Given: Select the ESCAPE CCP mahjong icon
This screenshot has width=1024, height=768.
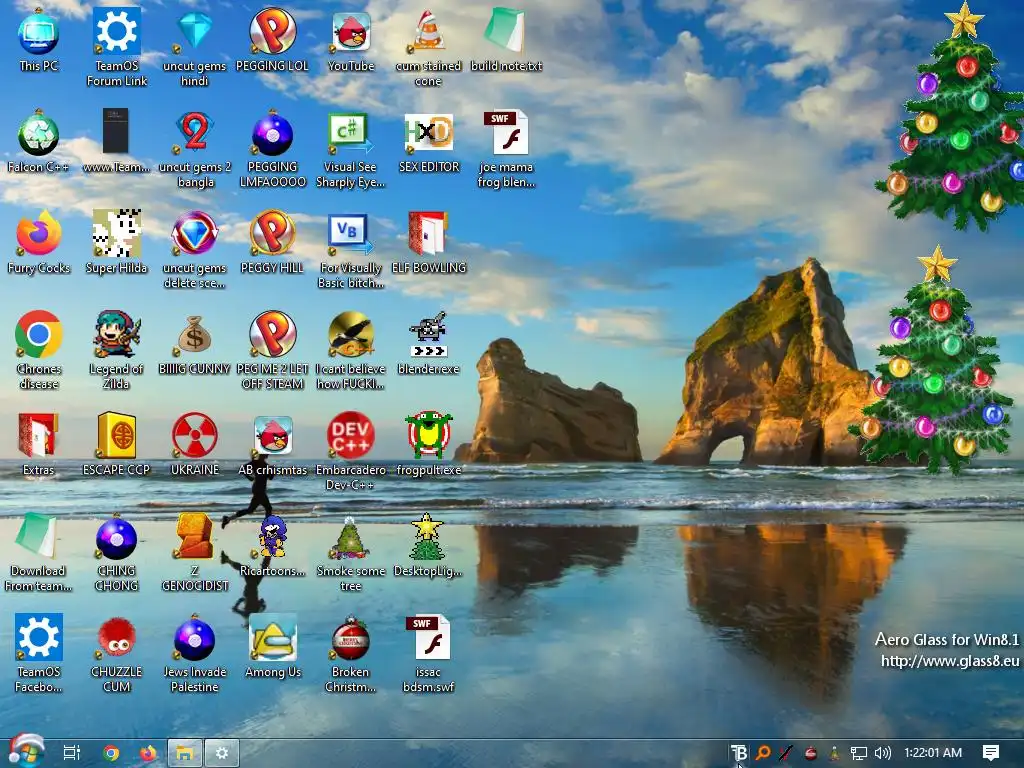Looking at the screenshot, I should pos(117,443).
